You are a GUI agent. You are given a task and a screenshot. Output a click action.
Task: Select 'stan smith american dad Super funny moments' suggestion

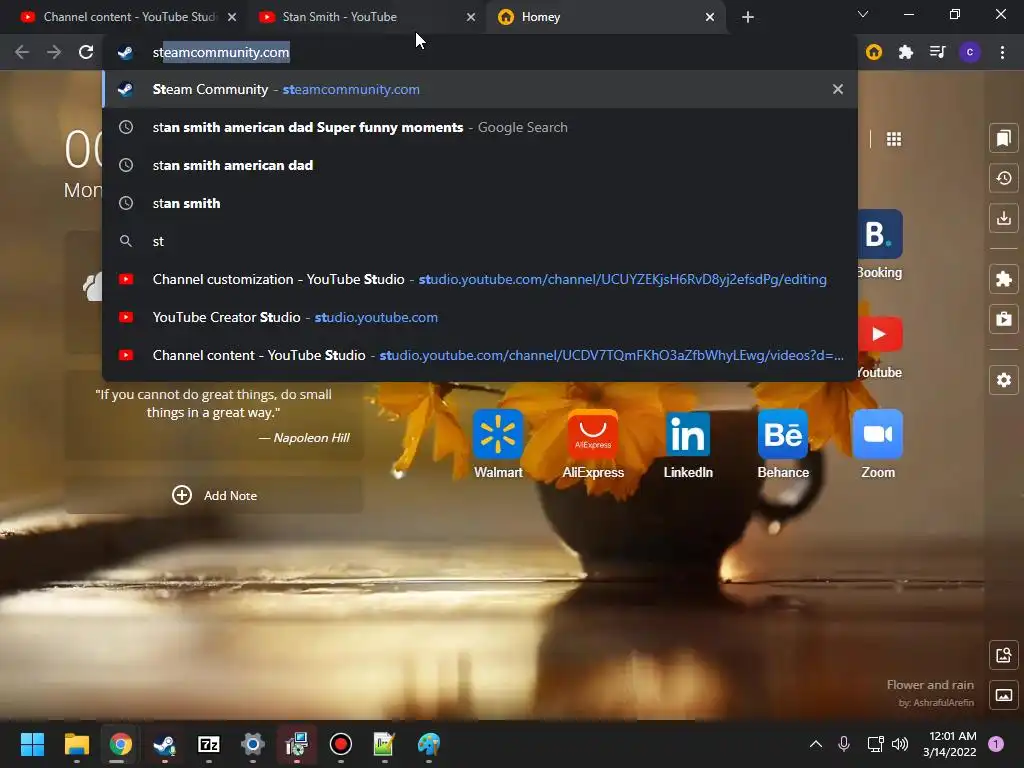click(x=480, y=127)
